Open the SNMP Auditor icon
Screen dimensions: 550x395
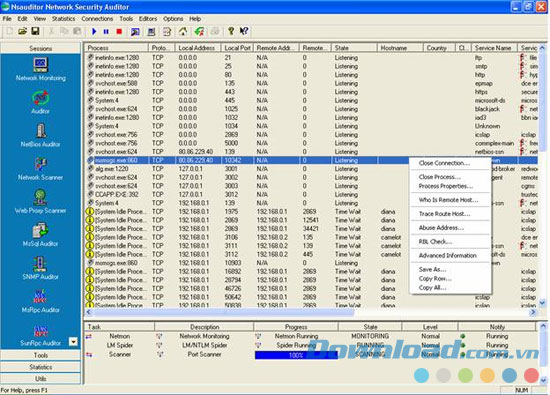coord(40,268)
